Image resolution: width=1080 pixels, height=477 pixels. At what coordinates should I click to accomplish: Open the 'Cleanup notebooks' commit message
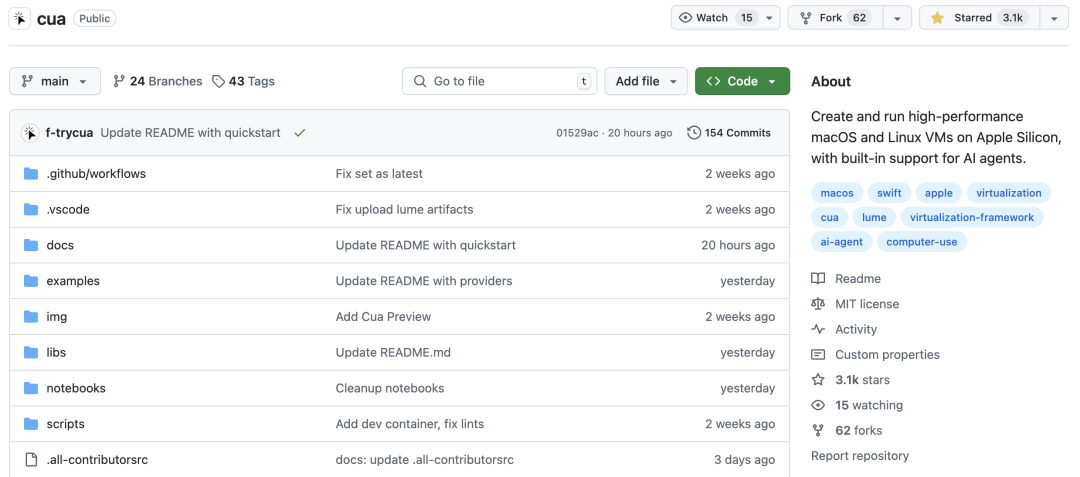coord(390,388)
